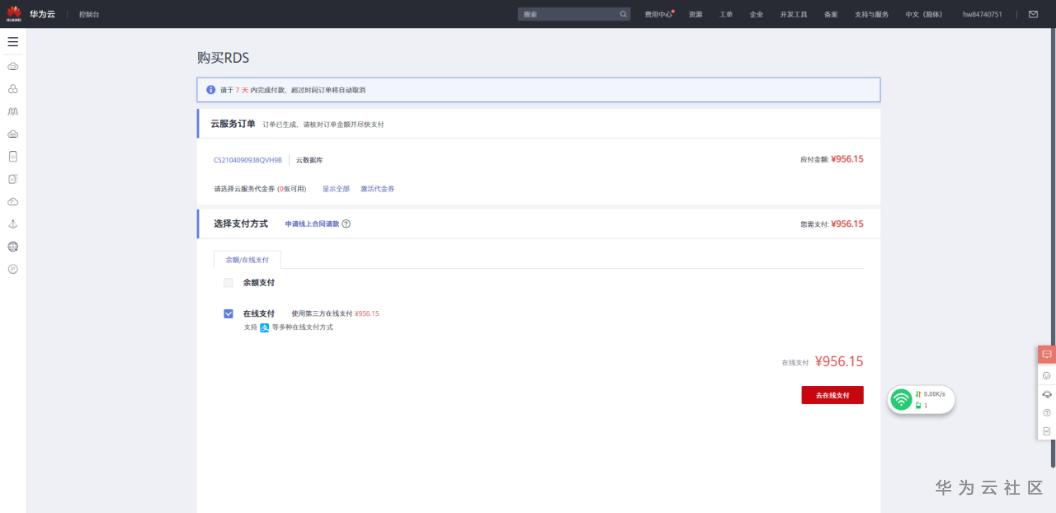Click the red 去在线支付 button

click(x=832, y=395)
